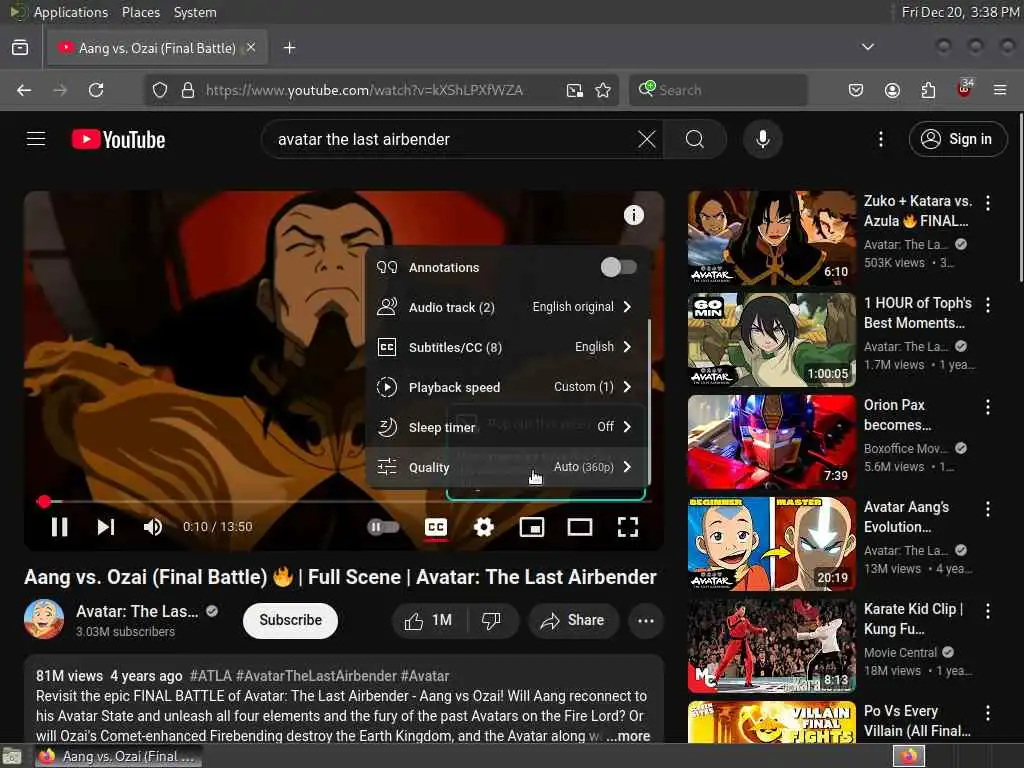Mute the video volume speaker icon

(152, 527)
